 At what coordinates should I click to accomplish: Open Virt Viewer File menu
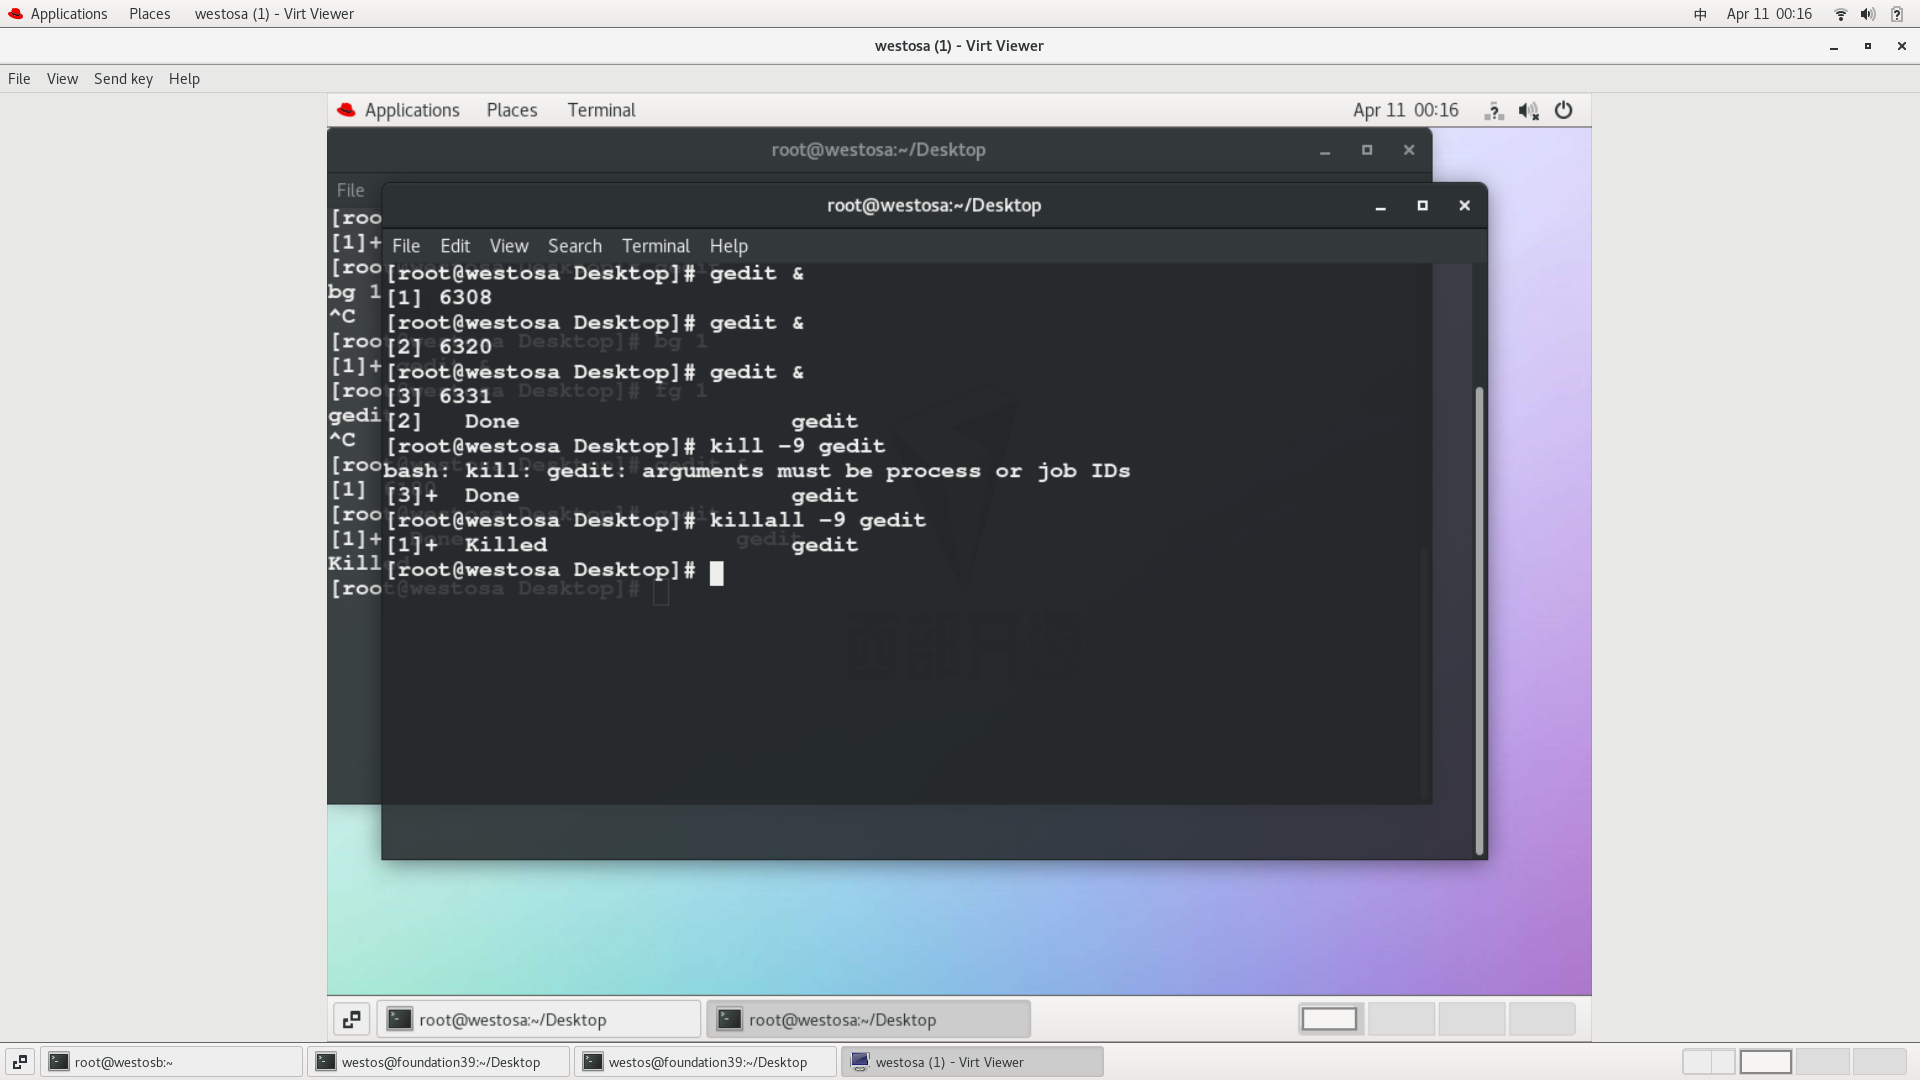click(x=19, y=79)
